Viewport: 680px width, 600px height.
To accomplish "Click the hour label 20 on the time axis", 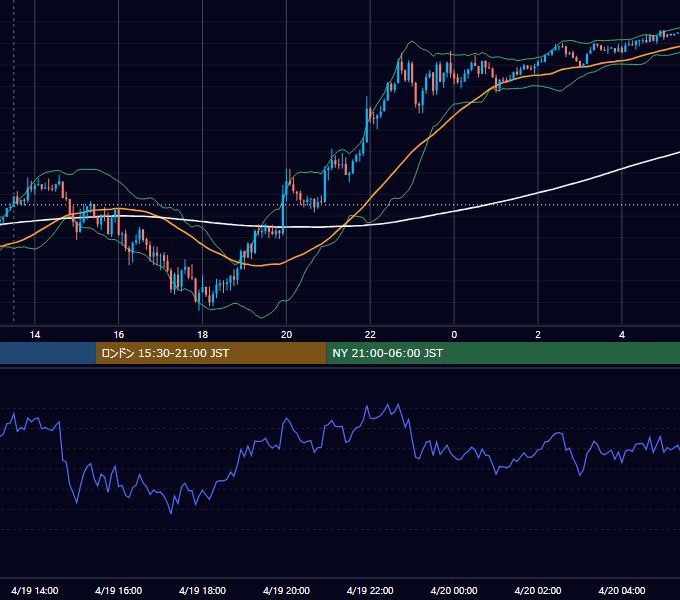I will tap(286, 335).
